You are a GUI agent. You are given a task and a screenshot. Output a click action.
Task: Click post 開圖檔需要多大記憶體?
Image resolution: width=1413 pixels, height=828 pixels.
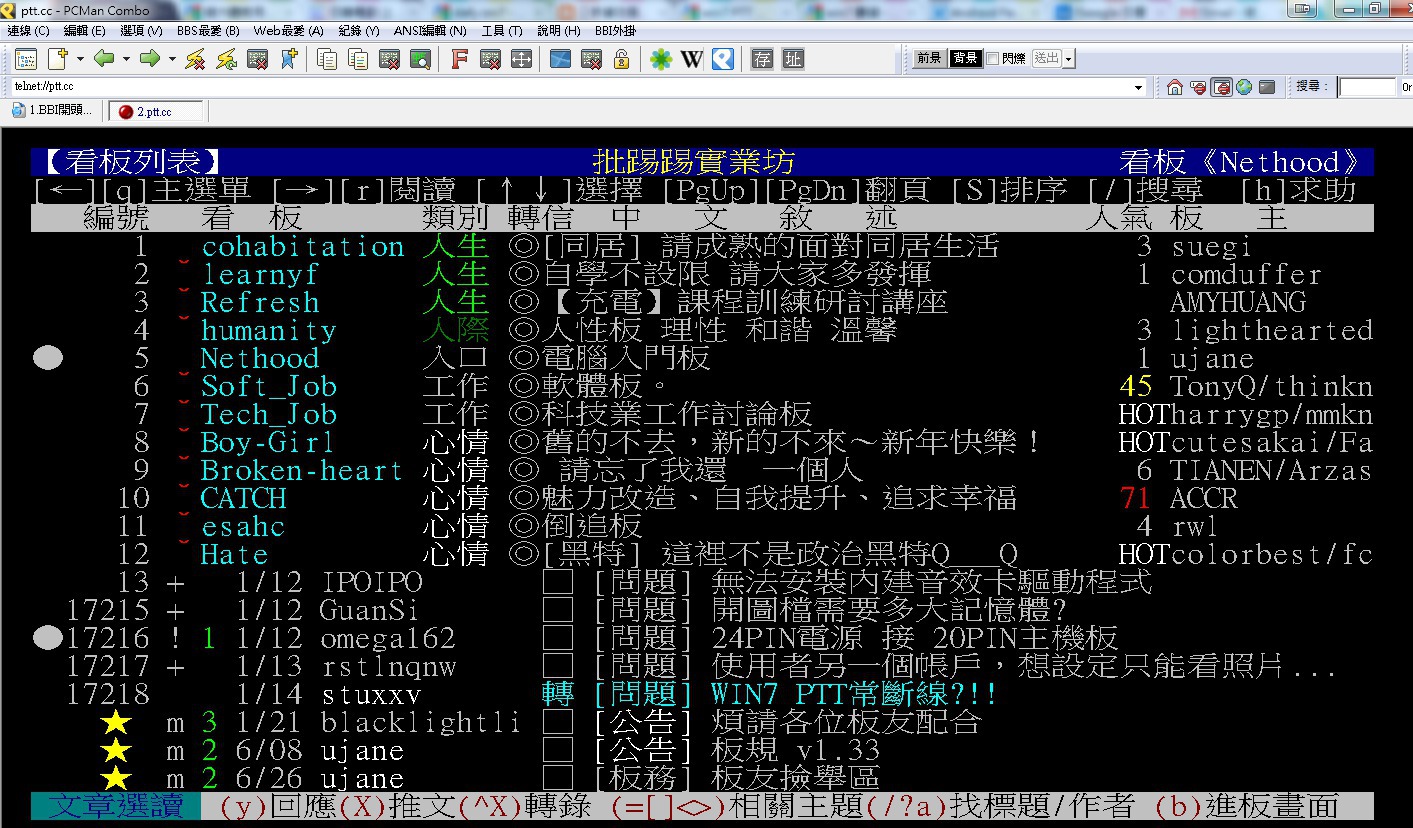tap(889, 610)
